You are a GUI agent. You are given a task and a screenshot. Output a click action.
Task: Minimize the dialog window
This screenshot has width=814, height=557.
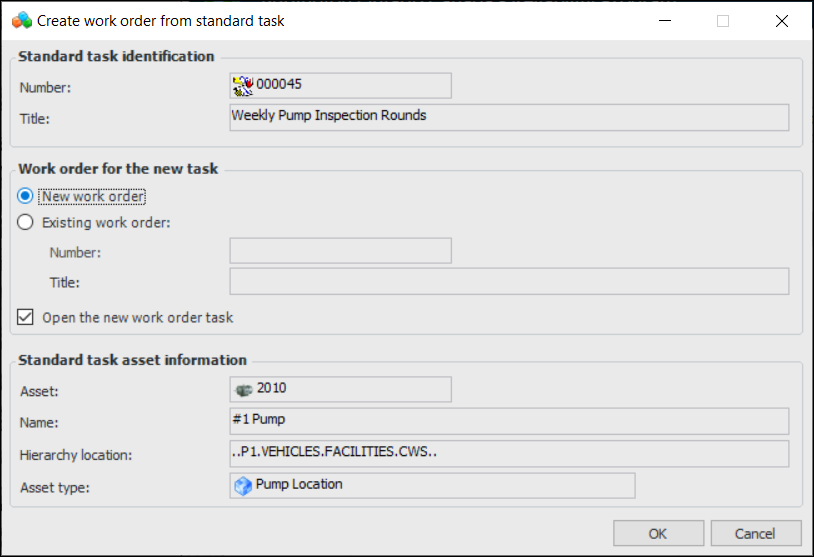664,21
